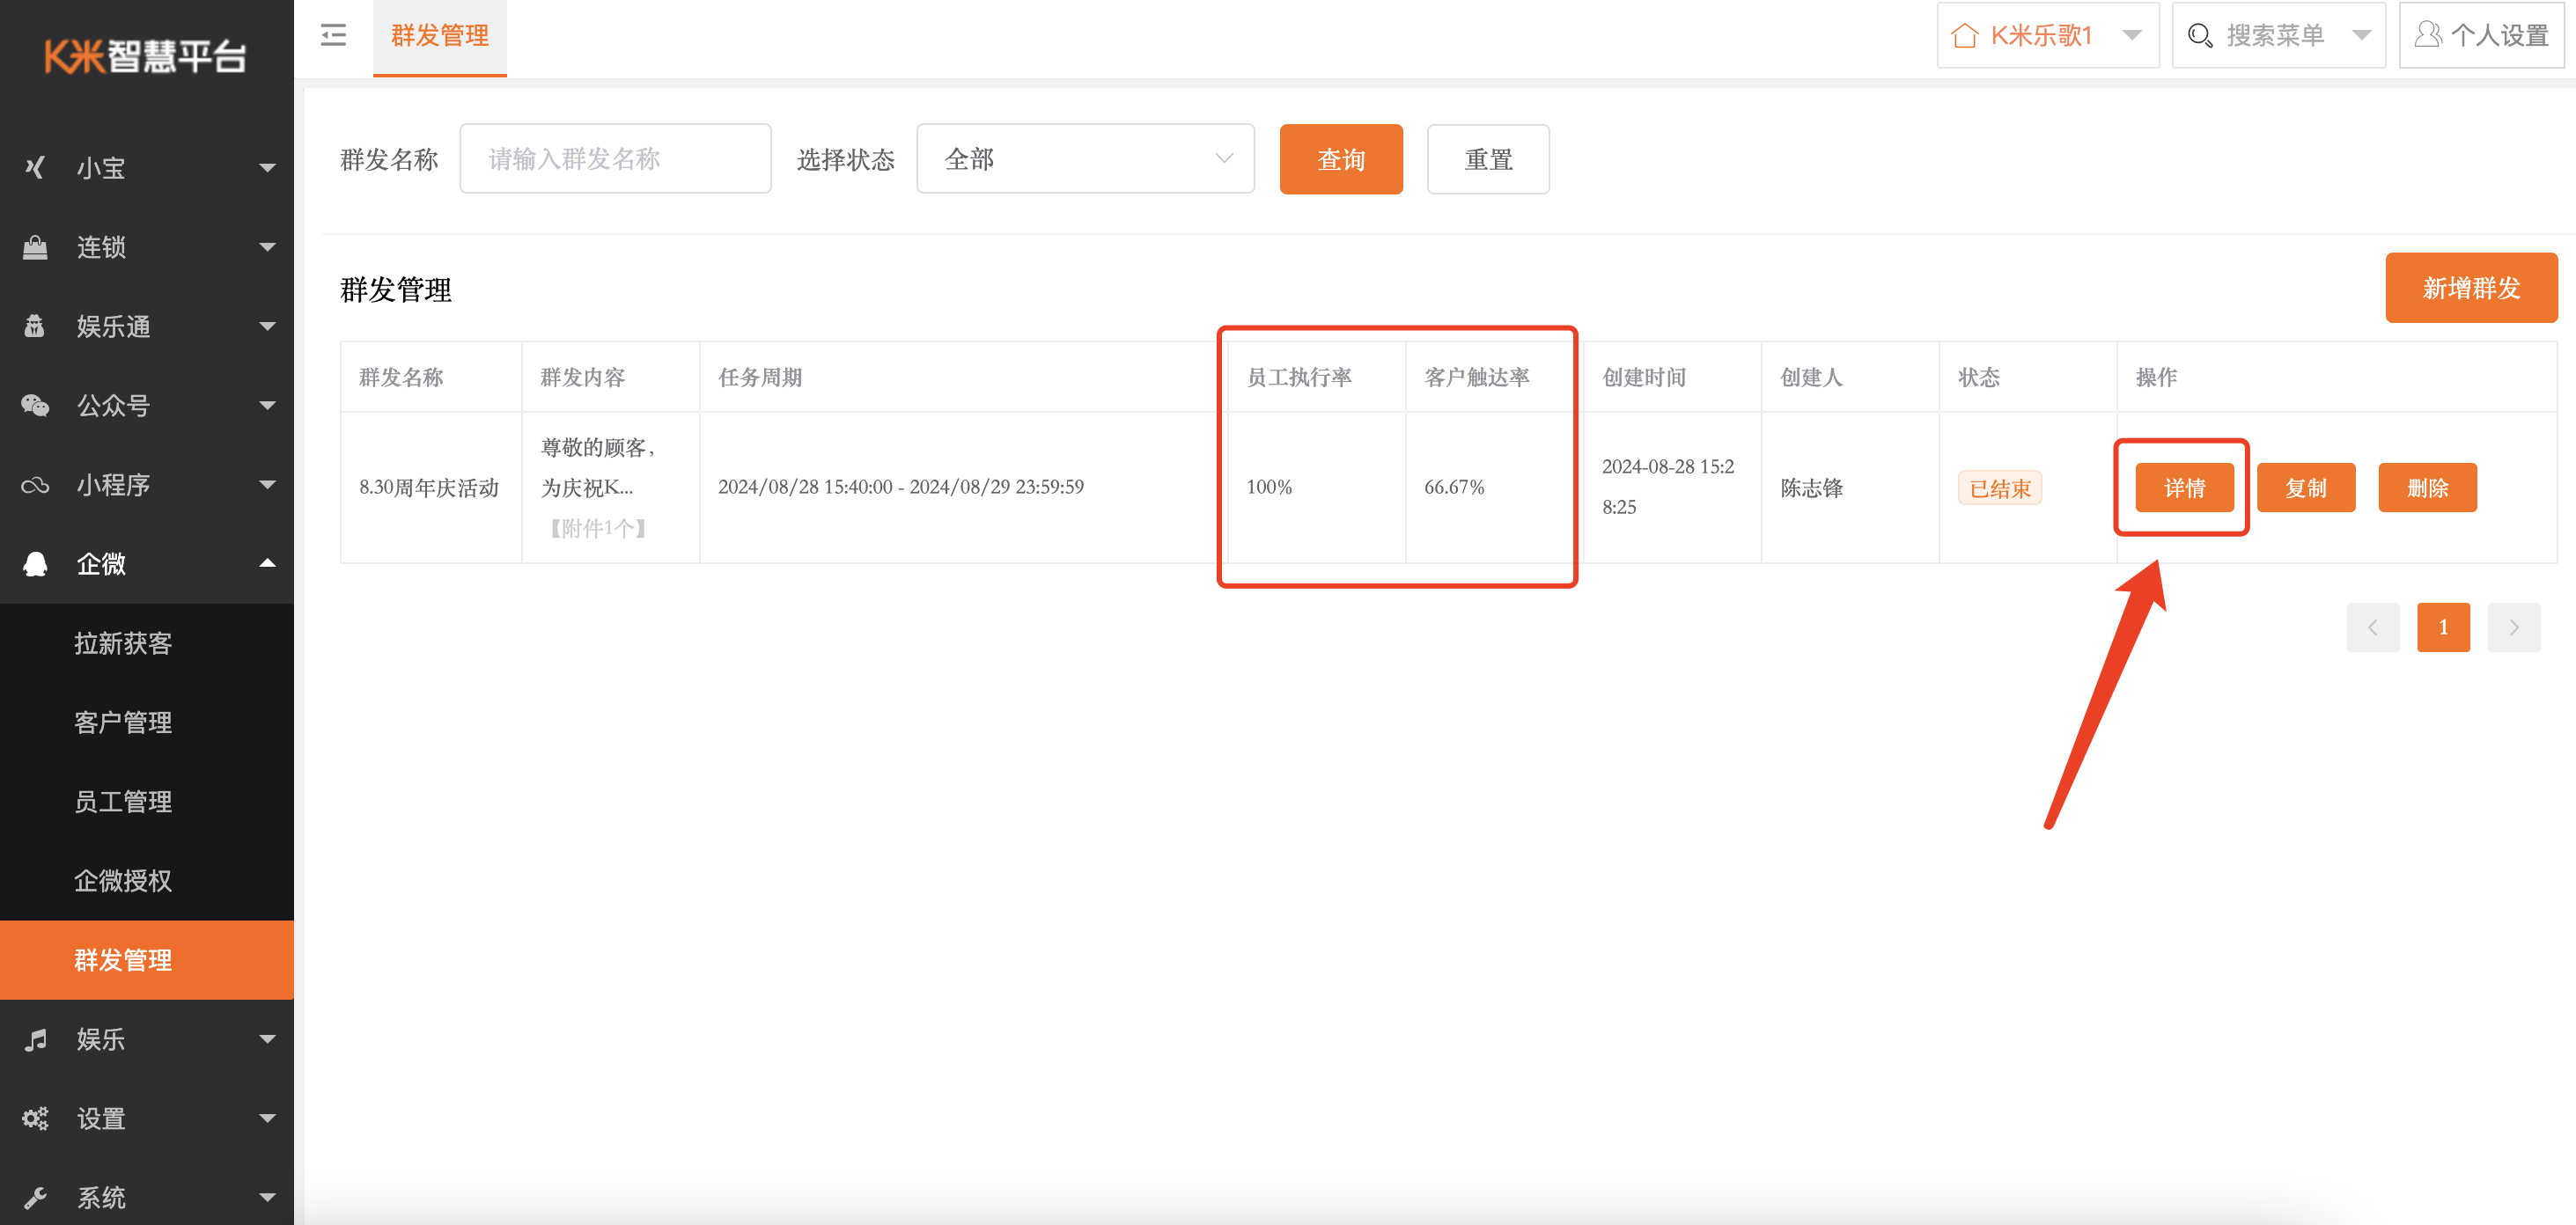Click the sidebar collapse hamburger icon
Screen dimensions: 2576x1225
click(x=333, y=36)
